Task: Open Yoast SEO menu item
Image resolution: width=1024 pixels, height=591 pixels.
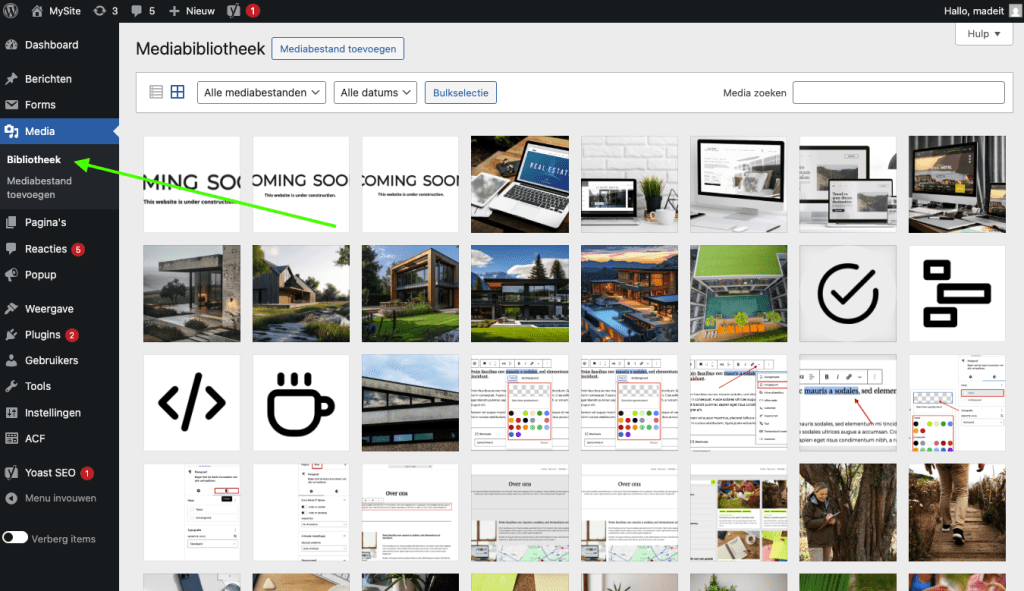Action: point(59,472)
